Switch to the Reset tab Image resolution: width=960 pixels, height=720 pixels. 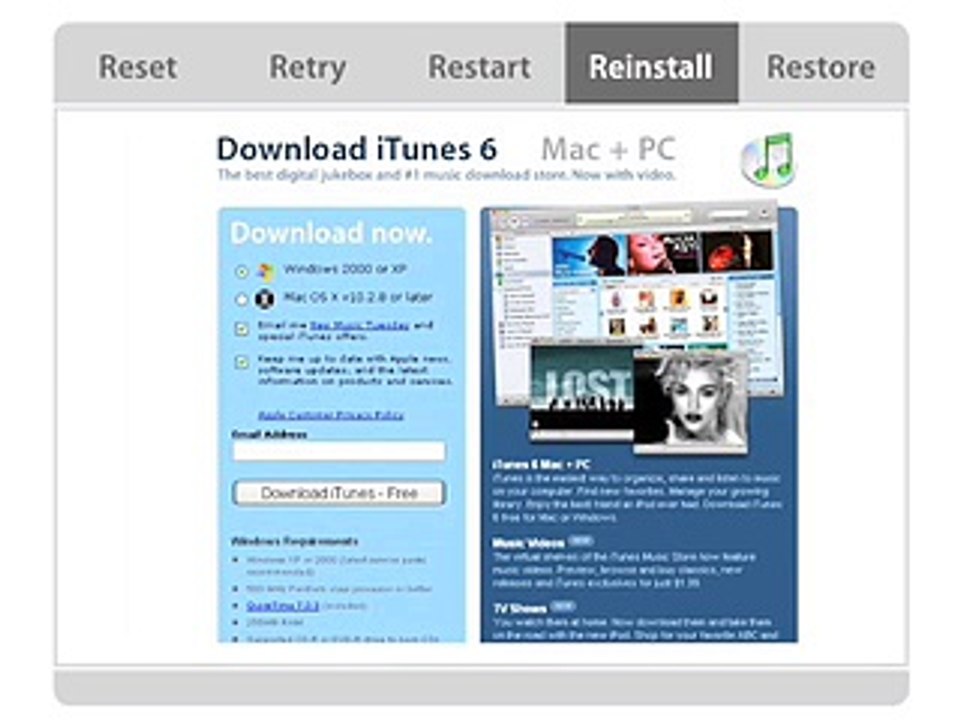pos(138,67)
